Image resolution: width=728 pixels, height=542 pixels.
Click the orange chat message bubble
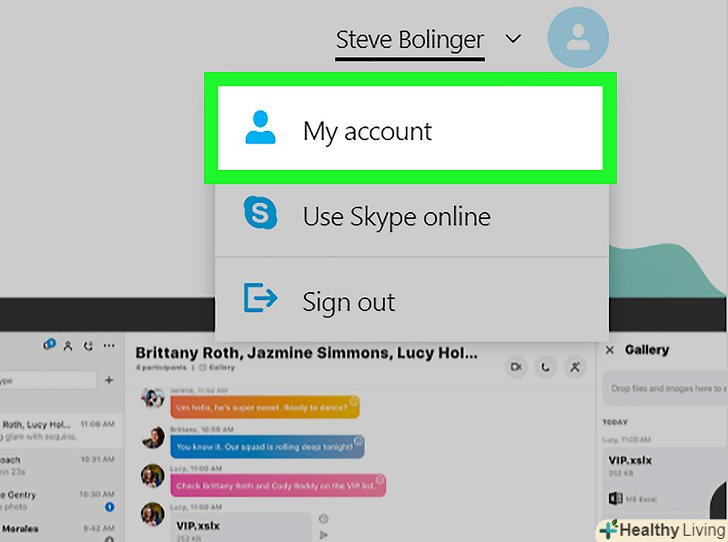[265, 407]
